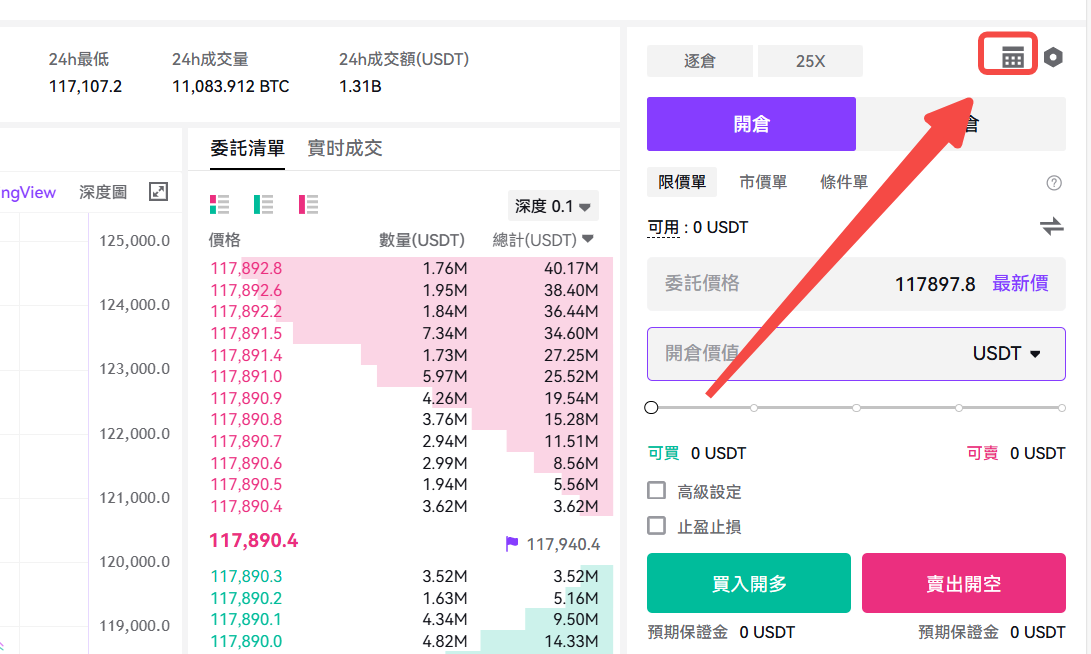Switch to 實时成交 tab
Viewport: 1091px width, 654px height.
pos(345,148)
